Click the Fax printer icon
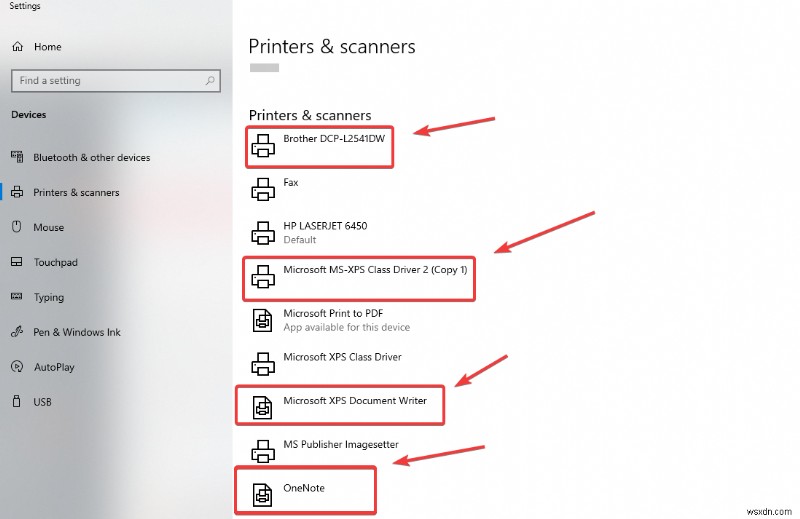Screen dimensions: 800x519 263,189
